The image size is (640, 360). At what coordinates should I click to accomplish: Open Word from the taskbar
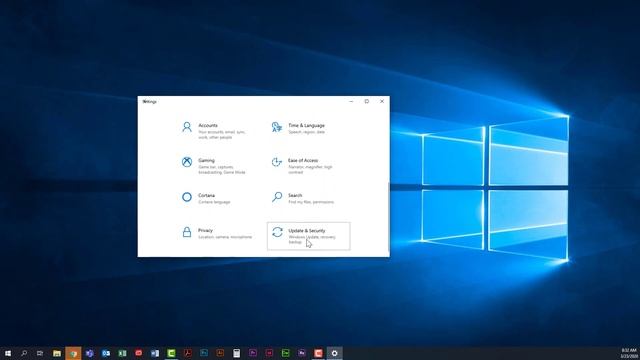click(155, 353)
